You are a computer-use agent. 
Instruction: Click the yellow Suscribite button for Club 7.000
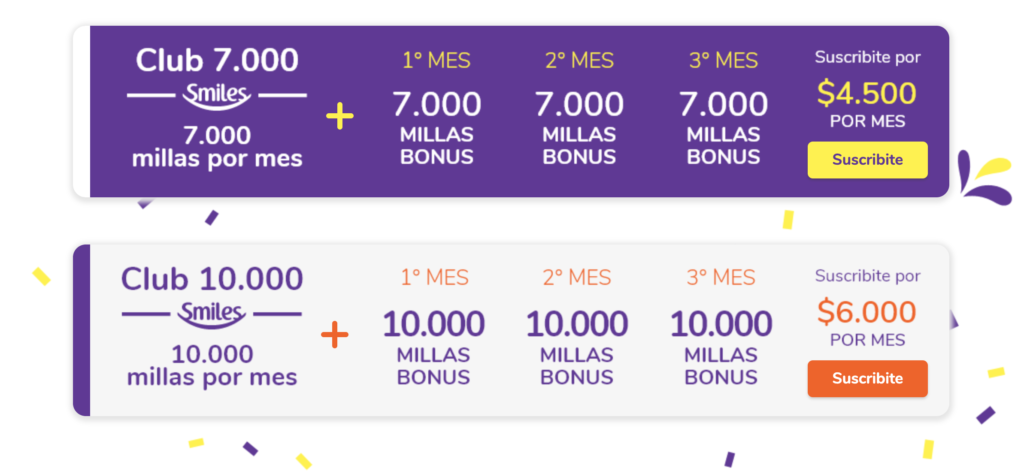tap(867, 160)
